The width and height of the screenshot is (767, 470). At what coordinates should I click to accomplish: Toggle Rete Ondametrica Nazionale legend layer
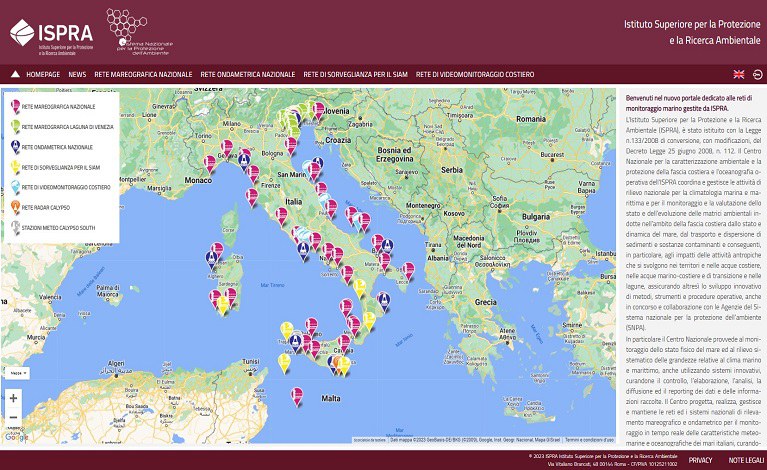tap(57, 147)
